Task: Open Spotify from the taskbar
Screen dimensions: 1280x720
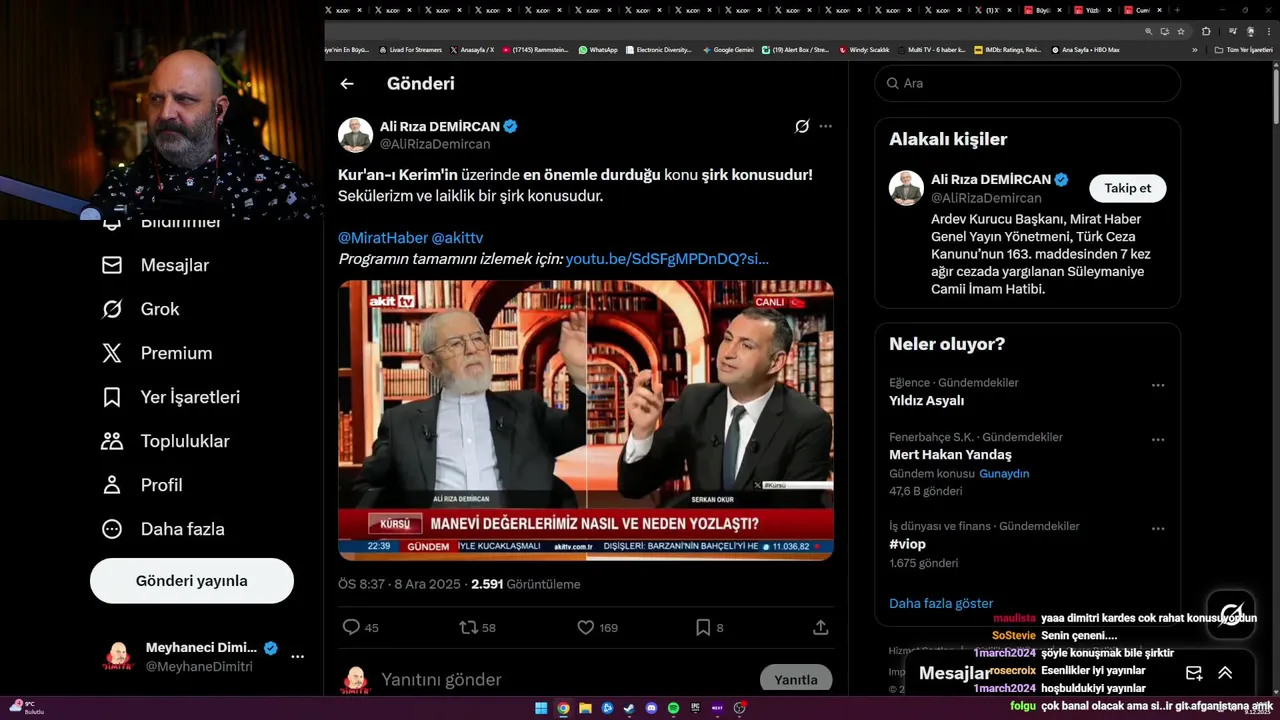Action: (x=673, y=708)
